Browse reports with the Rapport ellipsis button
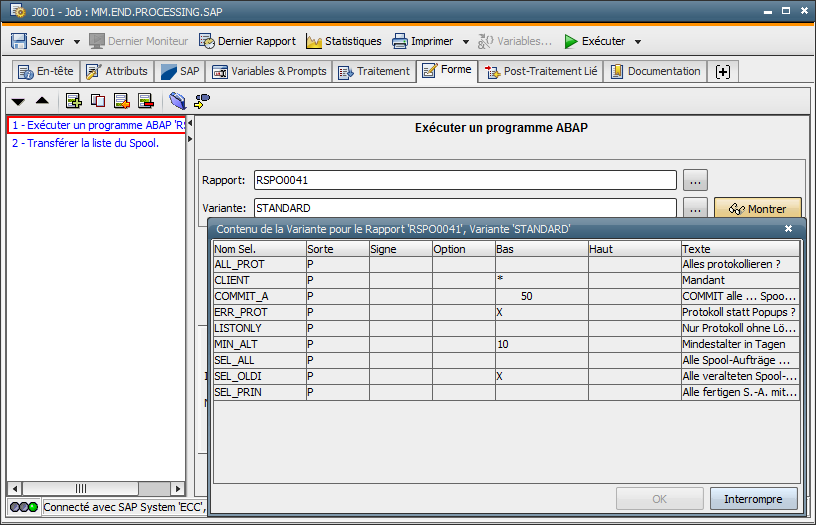 (x=695, y=180)
